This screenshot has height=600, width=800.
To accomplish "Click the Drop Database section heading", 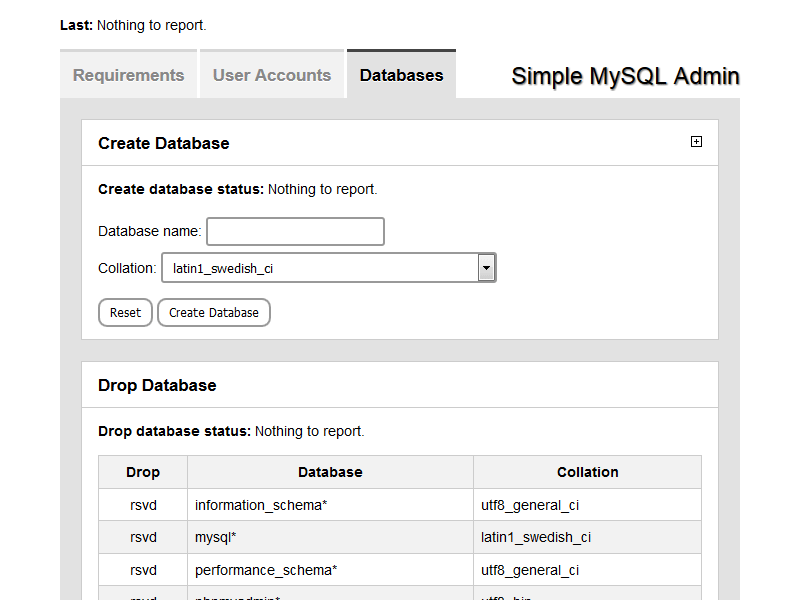I will click(x=157, y=385).
